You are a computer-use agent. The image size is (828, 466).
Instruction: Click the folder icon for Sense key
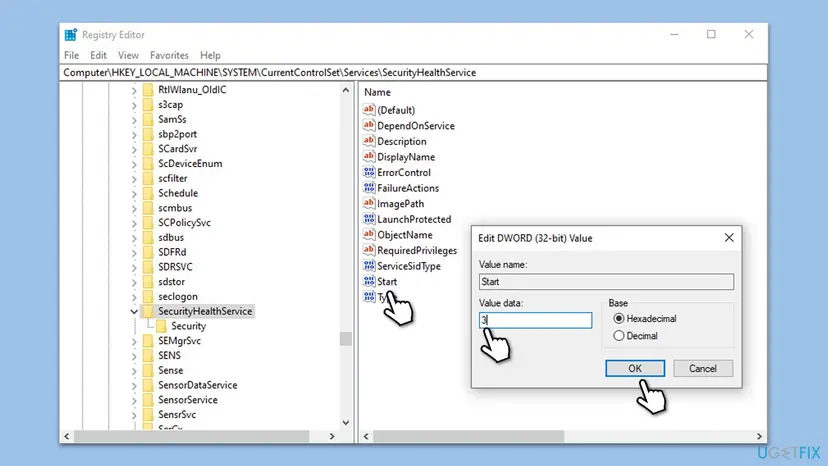click(148, 370)
